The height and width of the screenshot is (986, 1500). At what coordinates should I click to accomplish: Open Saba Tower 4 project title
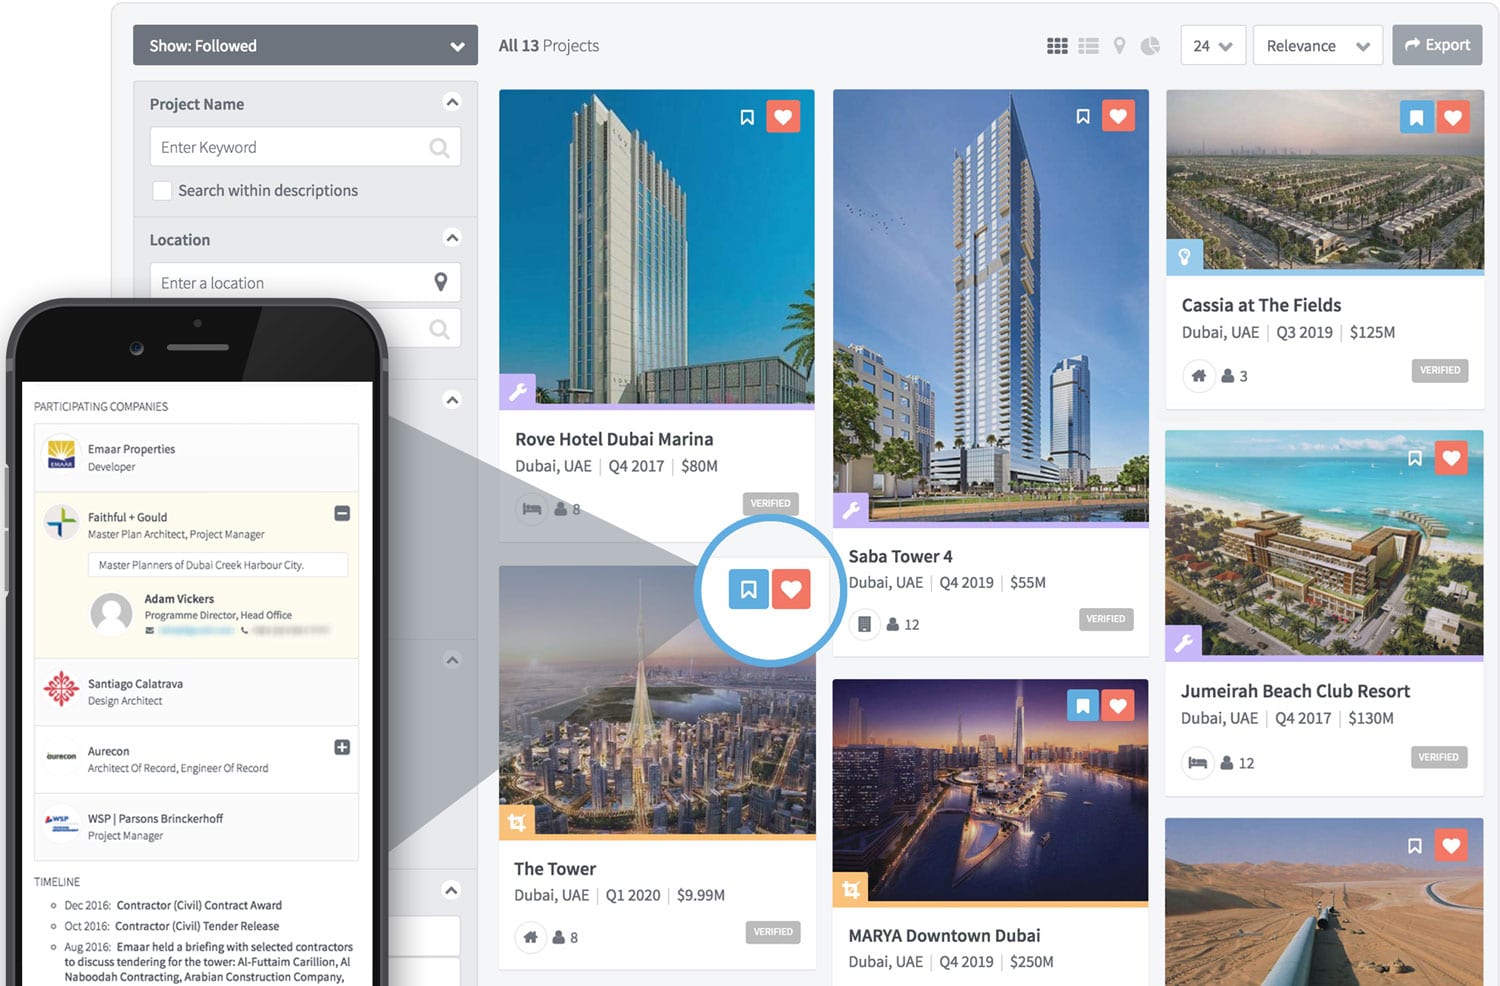[900, 556]
